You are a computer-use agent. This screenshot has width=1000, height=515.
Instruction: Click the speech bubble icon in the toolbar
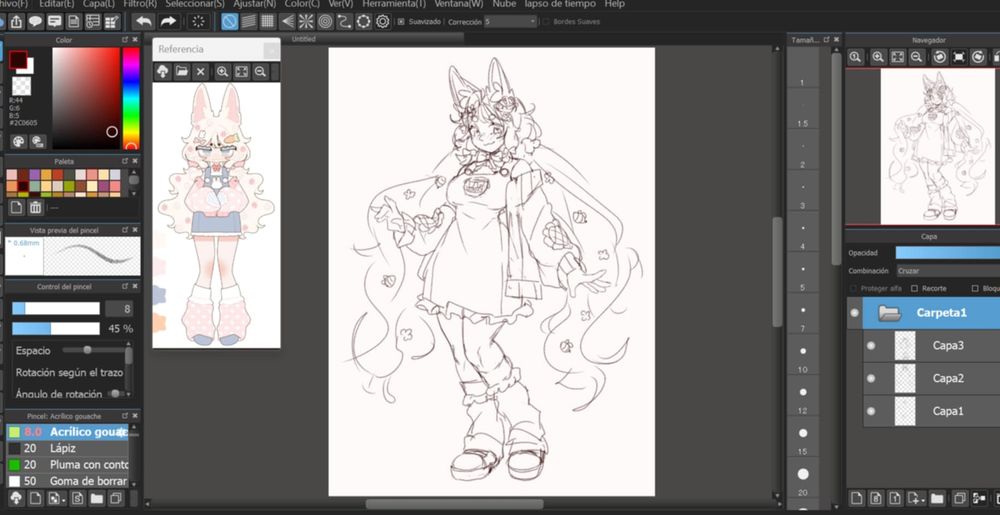[x=35, y=22]
